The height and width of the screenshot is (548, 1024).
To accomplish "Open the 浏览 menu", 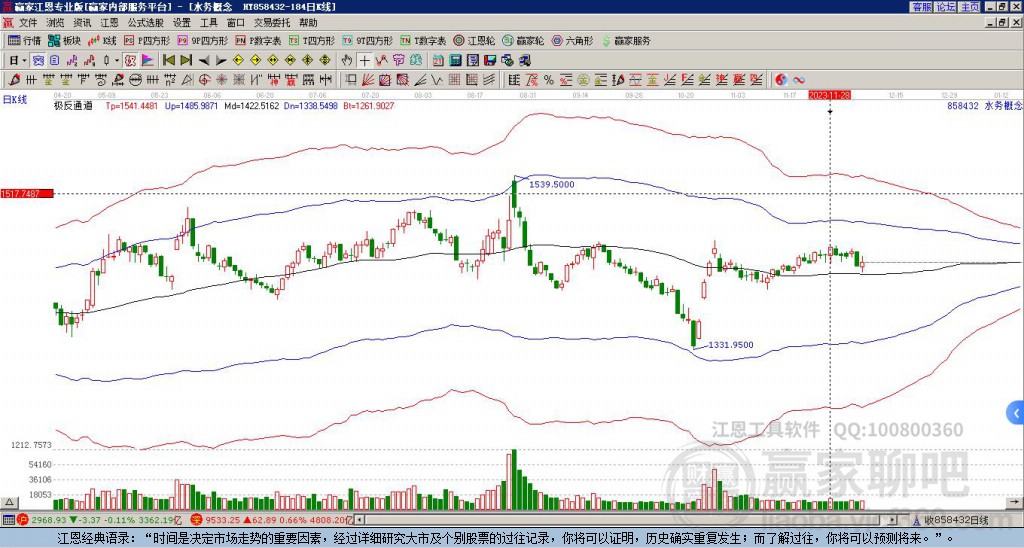I will pos(56,23).
